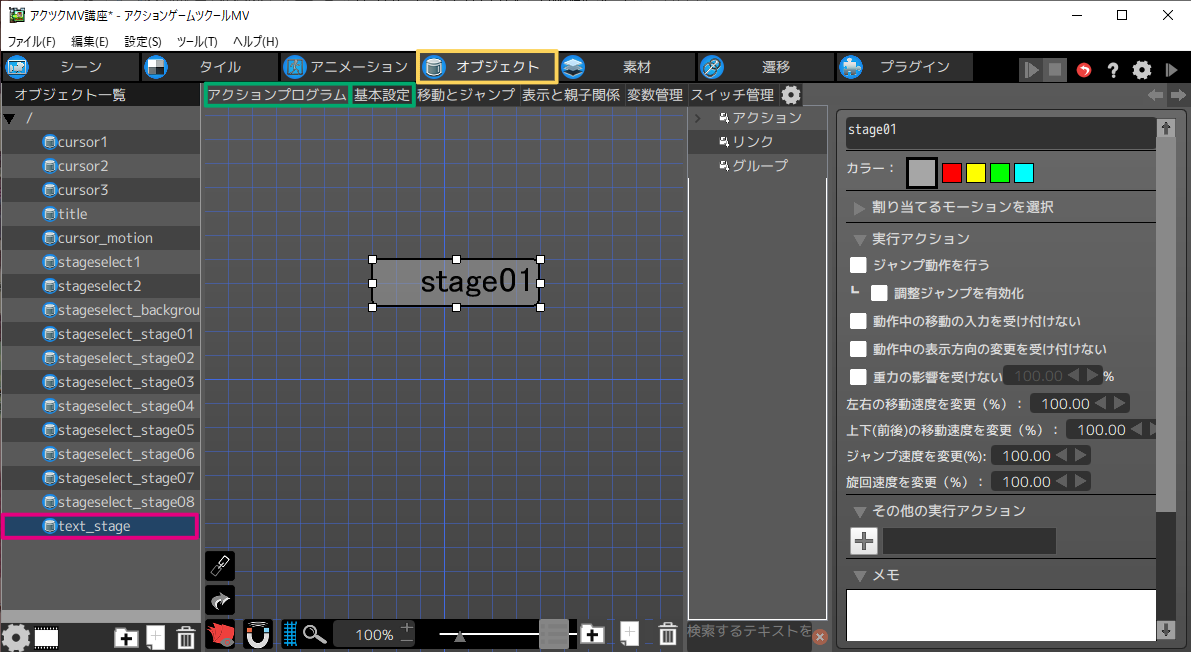This screenshot has height=652, width=1191.
Task: Click the red undo arrow icon
Action: (x=1084, y=70)
